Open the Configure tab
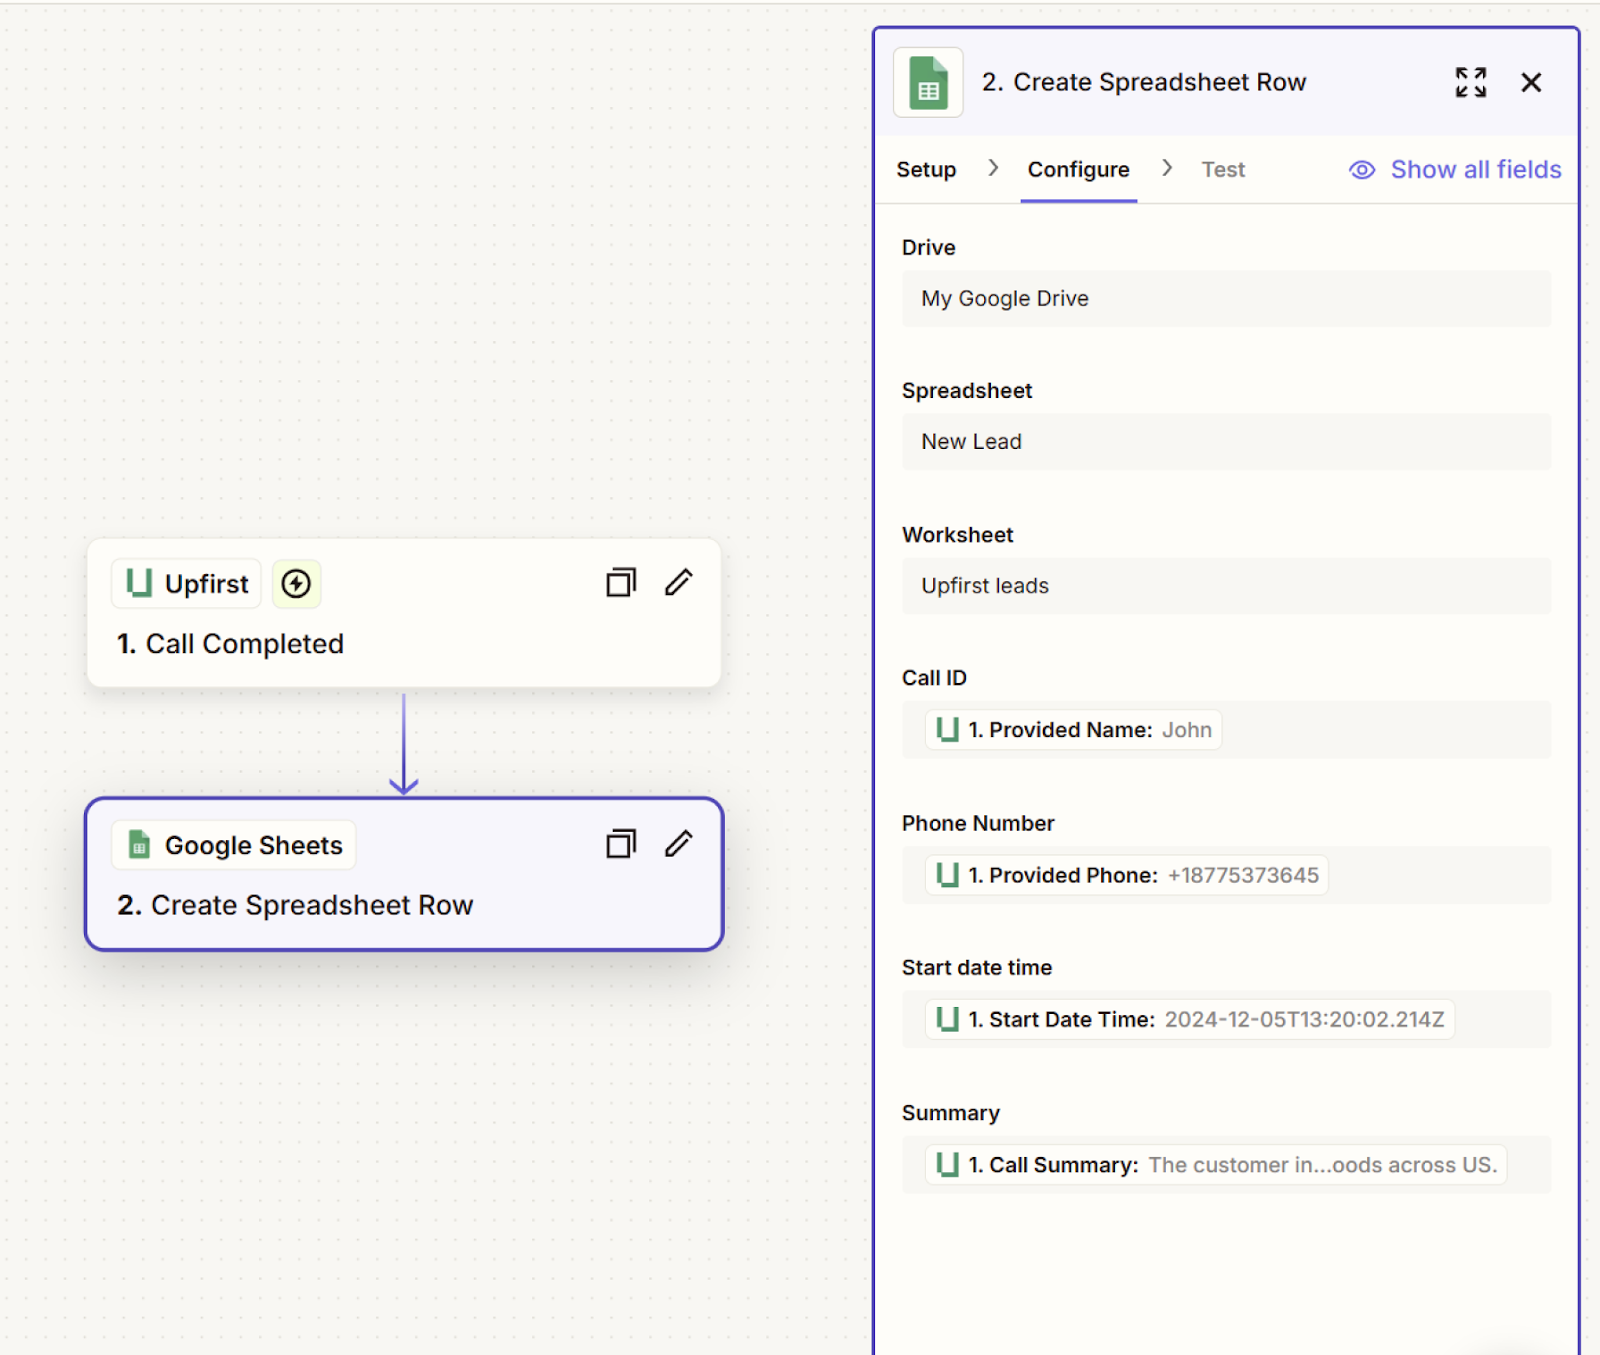This screenshot has width=1600, height=1355. (x=1078, y=169)
